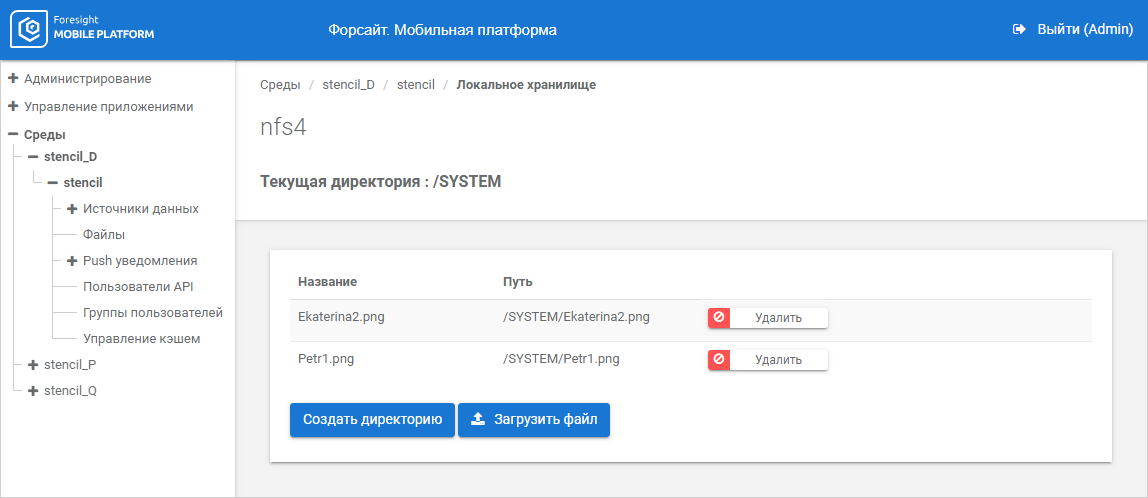Screen dimensions: 1148x498
Task: Expand Push уведомления node
Action: [x=72, y=261]
